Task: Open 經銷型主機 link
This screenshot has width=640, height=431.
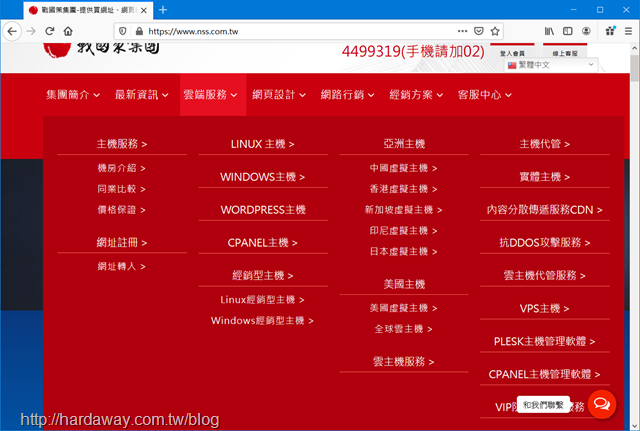Action: click(262, 276)
